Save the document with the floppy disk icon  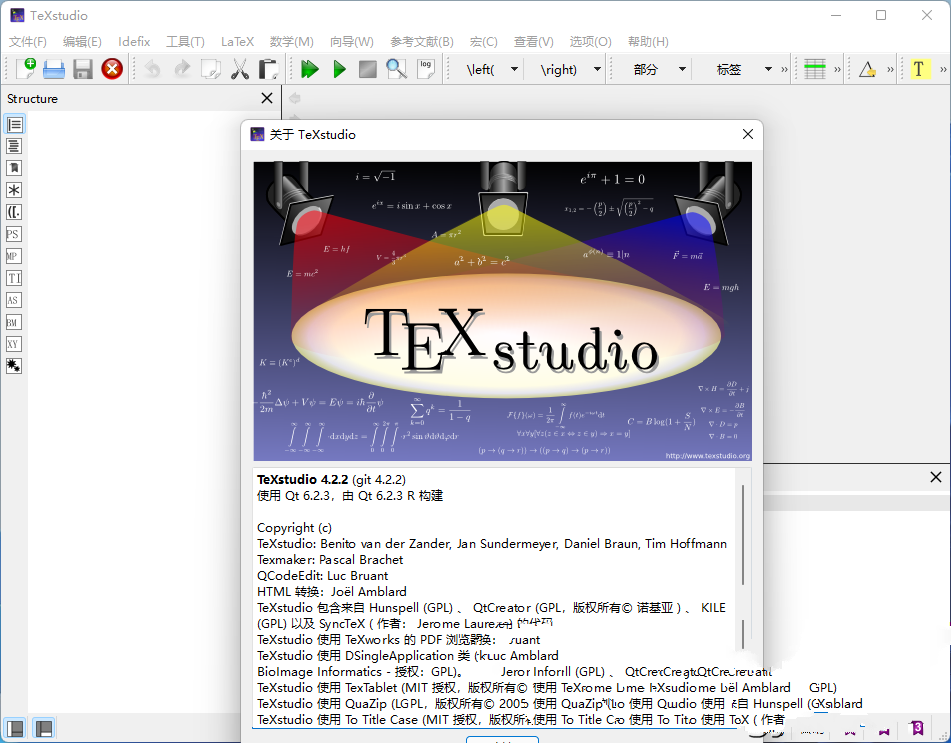click(x=83, y=69)
